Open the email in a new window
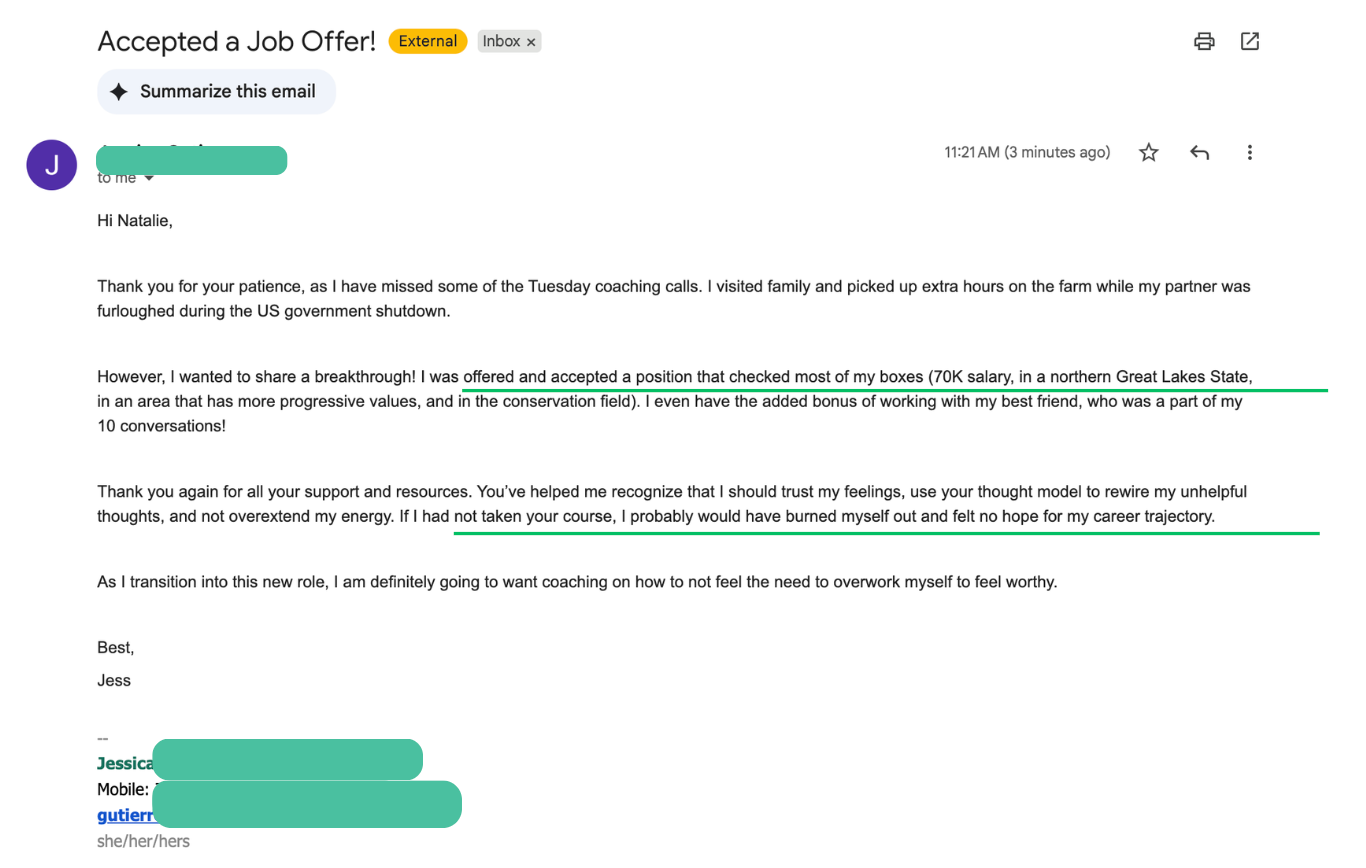Viewport: 1366px width, 868px height. coord(1250,41)
